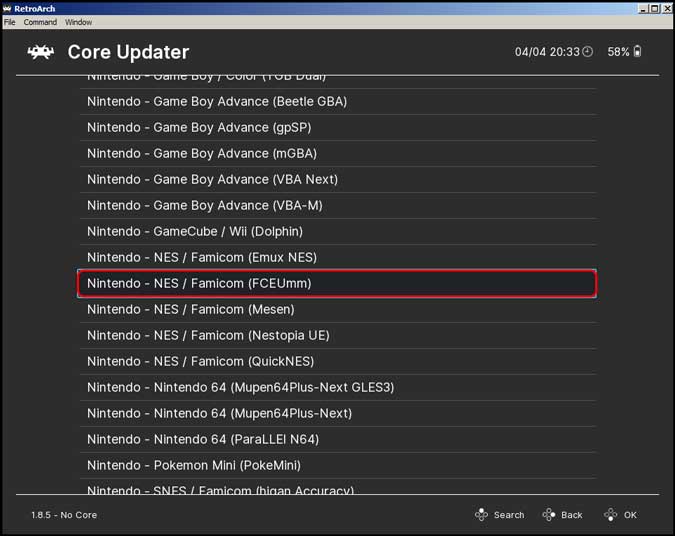675x536 pixels.
Task: Open the Command menu
Action: pyautogui.click(x=40, y=22)
